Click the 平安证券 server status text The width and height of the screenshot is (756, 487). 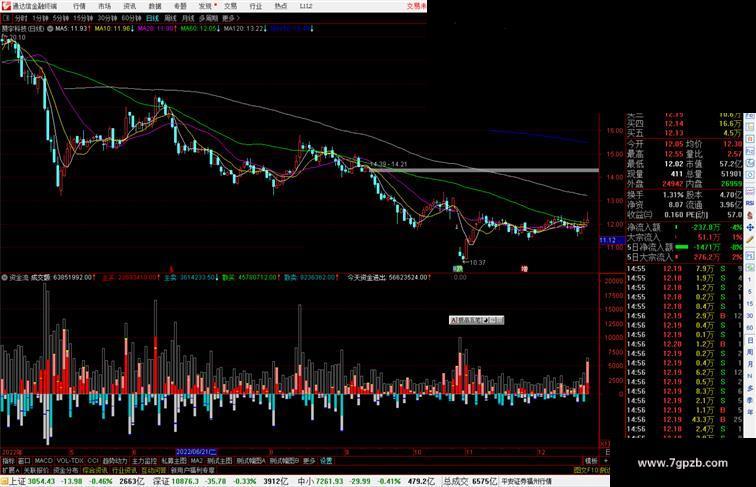click(526, 481)
